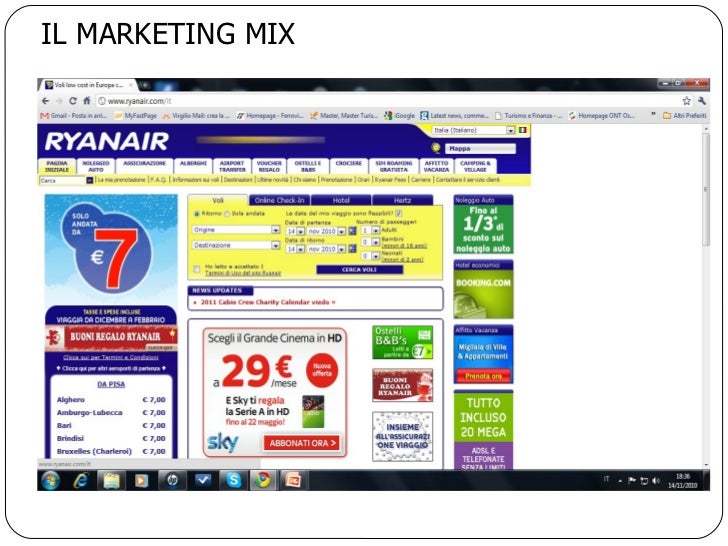Click the browser forward arrow
Screen dimensions: 728x546
pyautogui.click(x=59, y=101)
